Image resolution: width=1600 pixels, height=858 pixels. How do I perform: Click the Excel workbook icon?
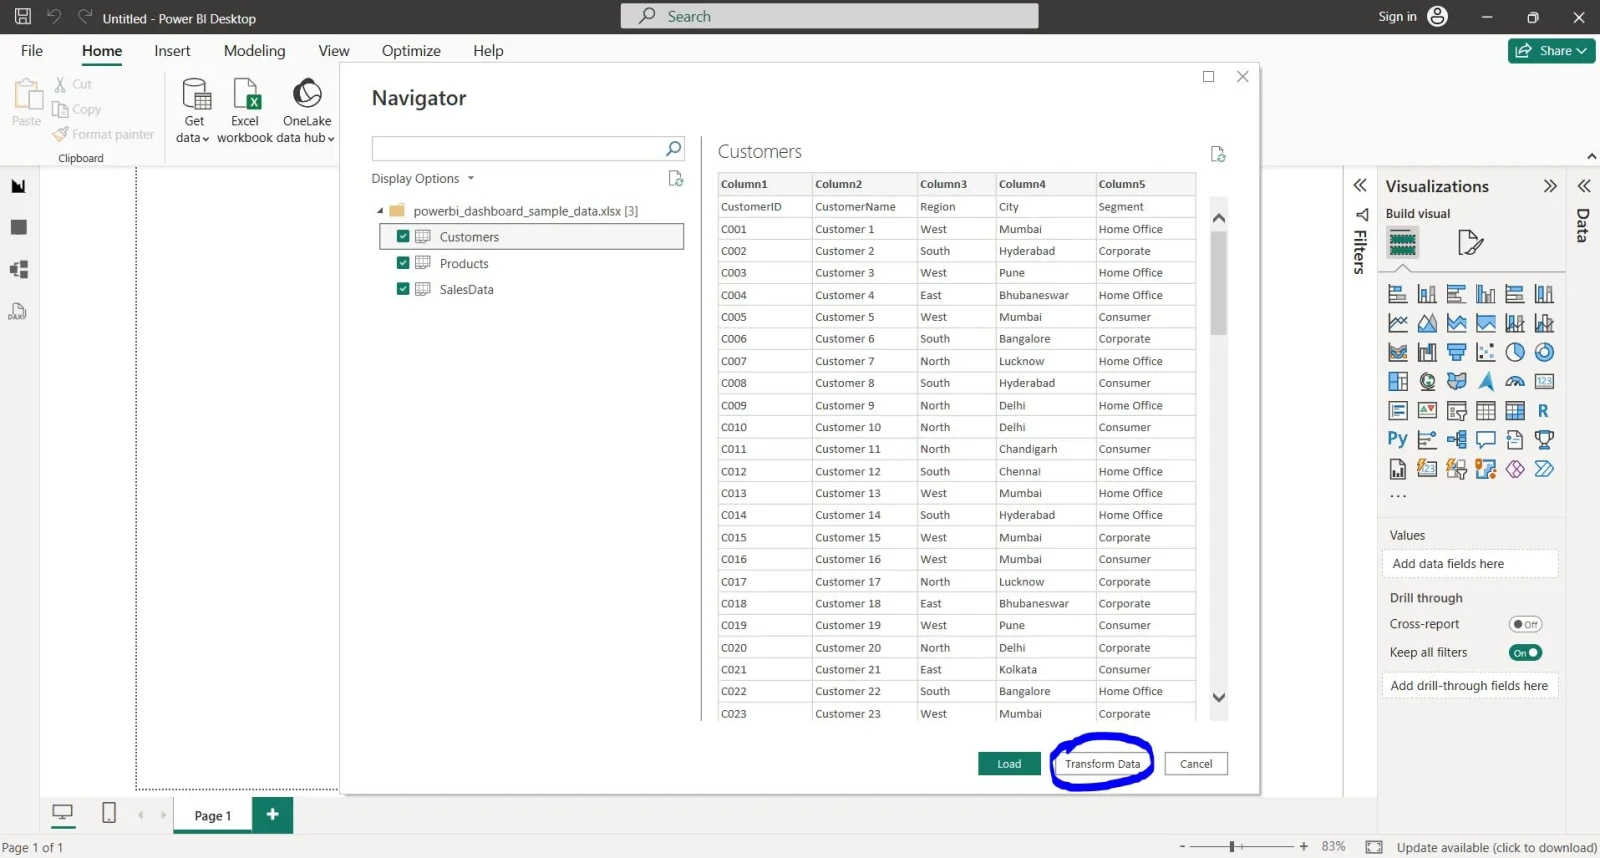246,94
